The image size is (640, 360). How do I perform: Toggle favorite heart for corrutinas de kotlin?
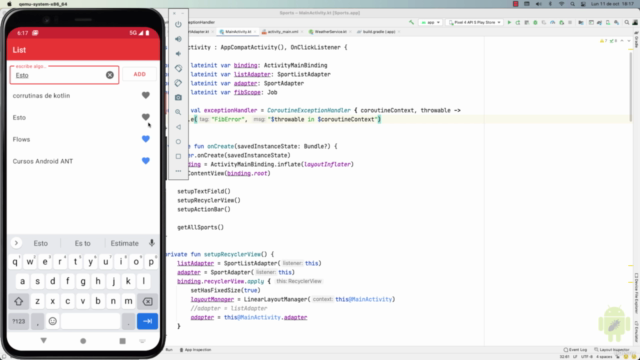[x=146, y=95]
